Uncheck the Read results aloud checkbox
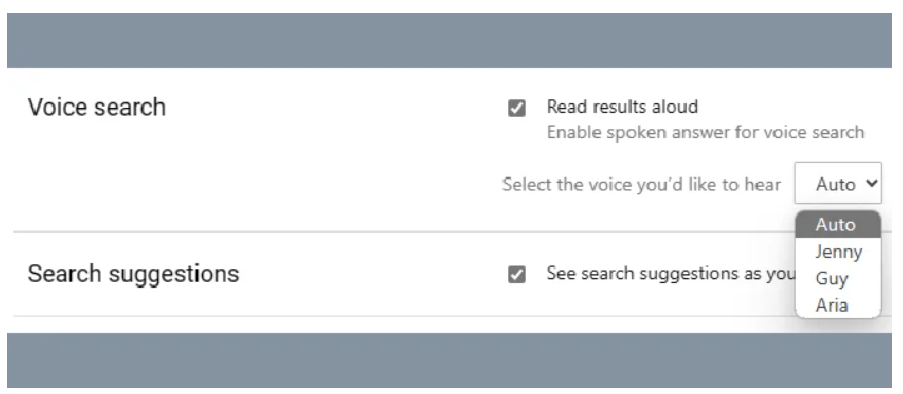Image resolution: width=903 pixels, height=394 pixels. pos(517,108)
